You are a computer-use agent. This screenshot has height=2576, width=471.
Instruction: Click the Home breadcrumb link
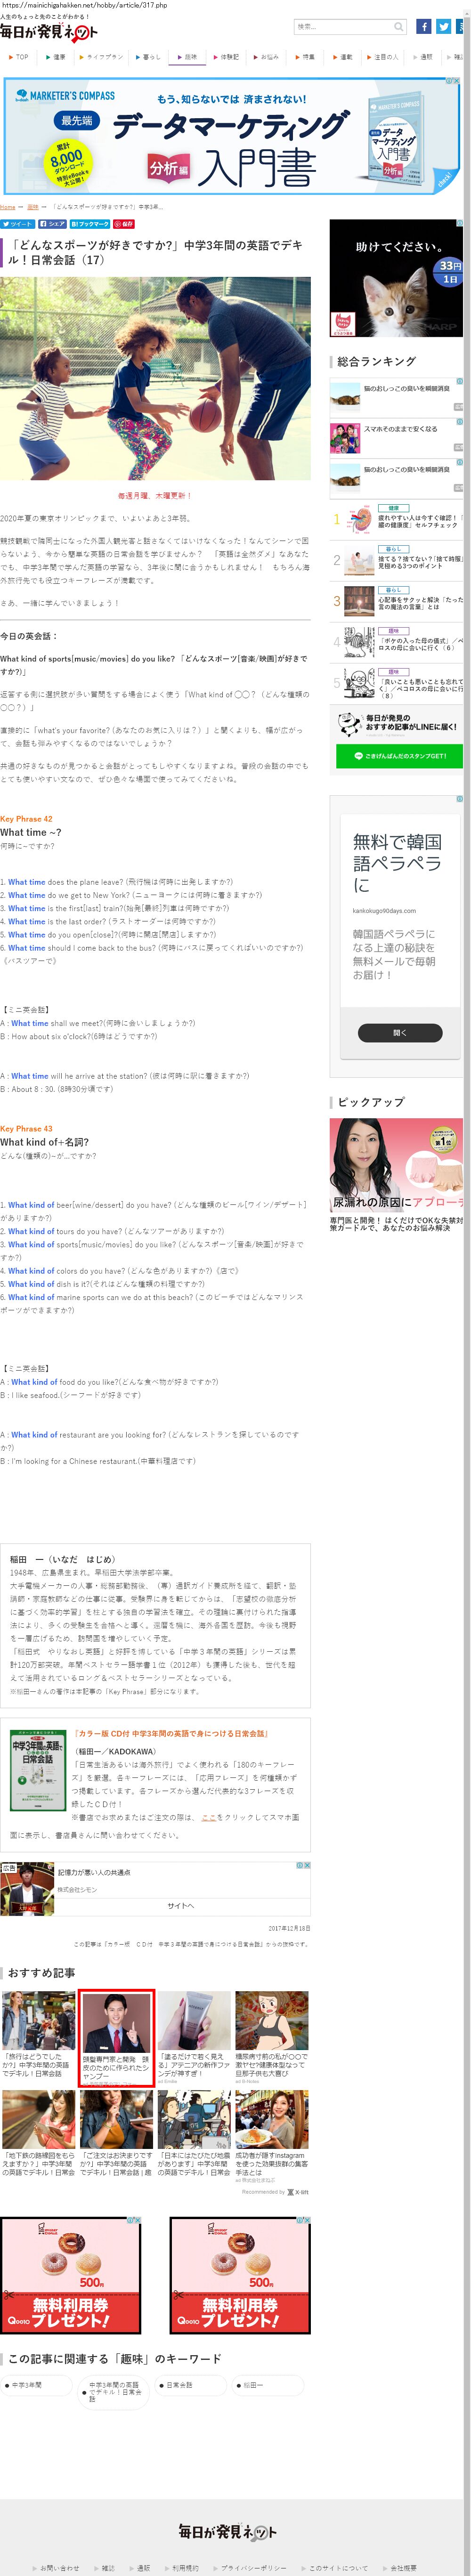click(x=8, y=207)
